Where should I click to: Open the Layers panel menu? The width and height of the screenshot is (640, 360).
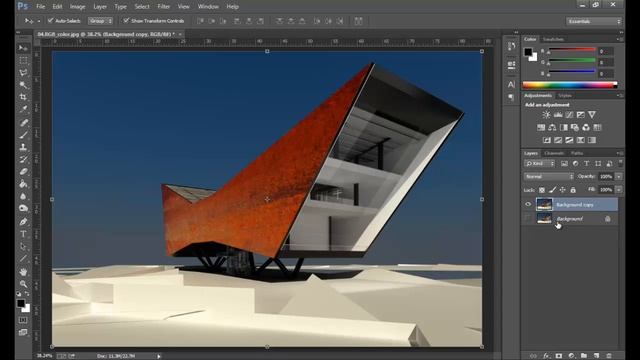click(x=620, y=153)
